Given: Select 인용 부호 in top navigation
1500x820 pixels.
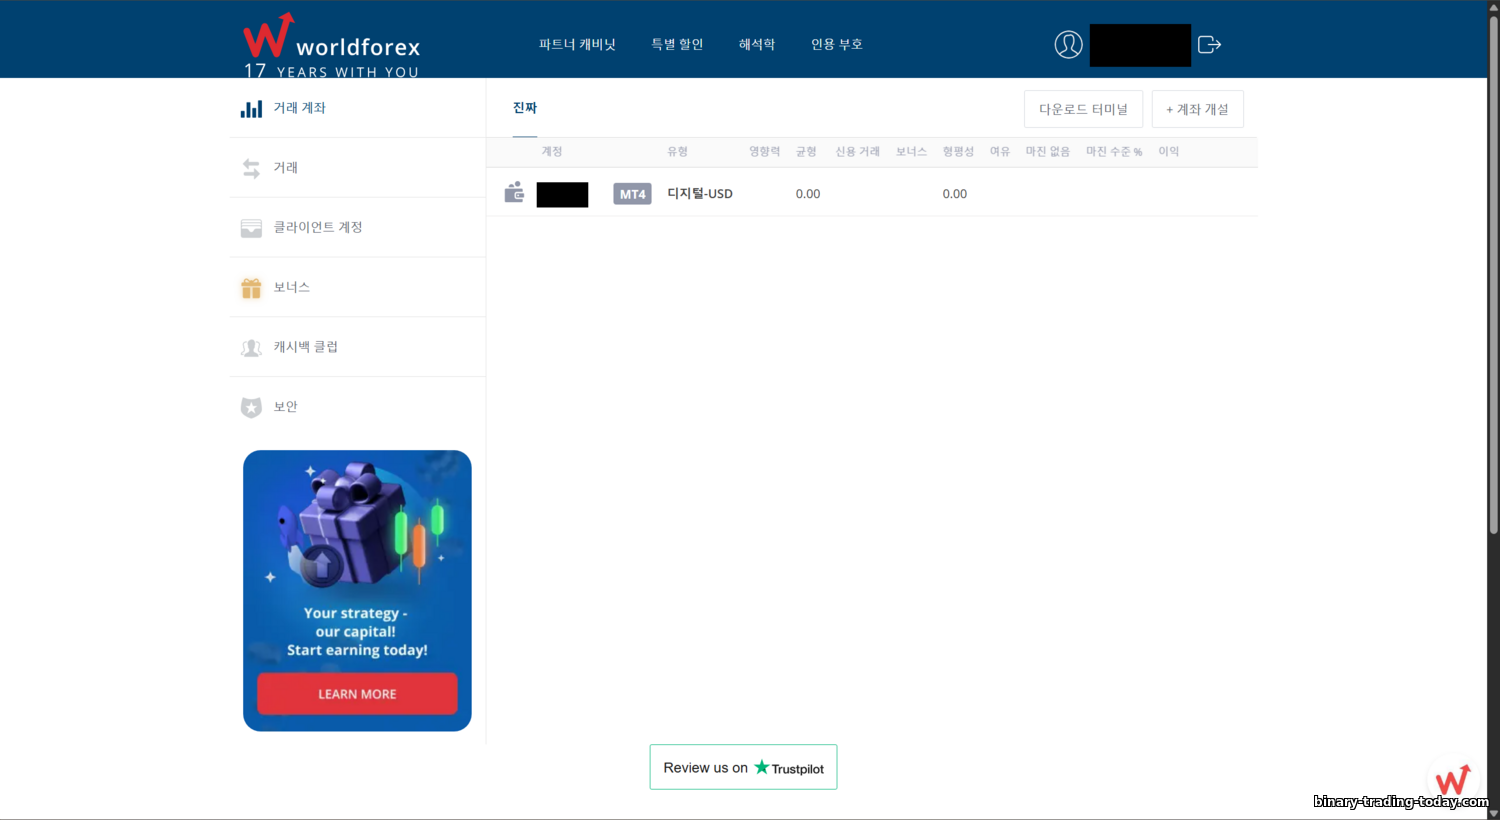Looking at the screenshot, I should tap(837, 45).
